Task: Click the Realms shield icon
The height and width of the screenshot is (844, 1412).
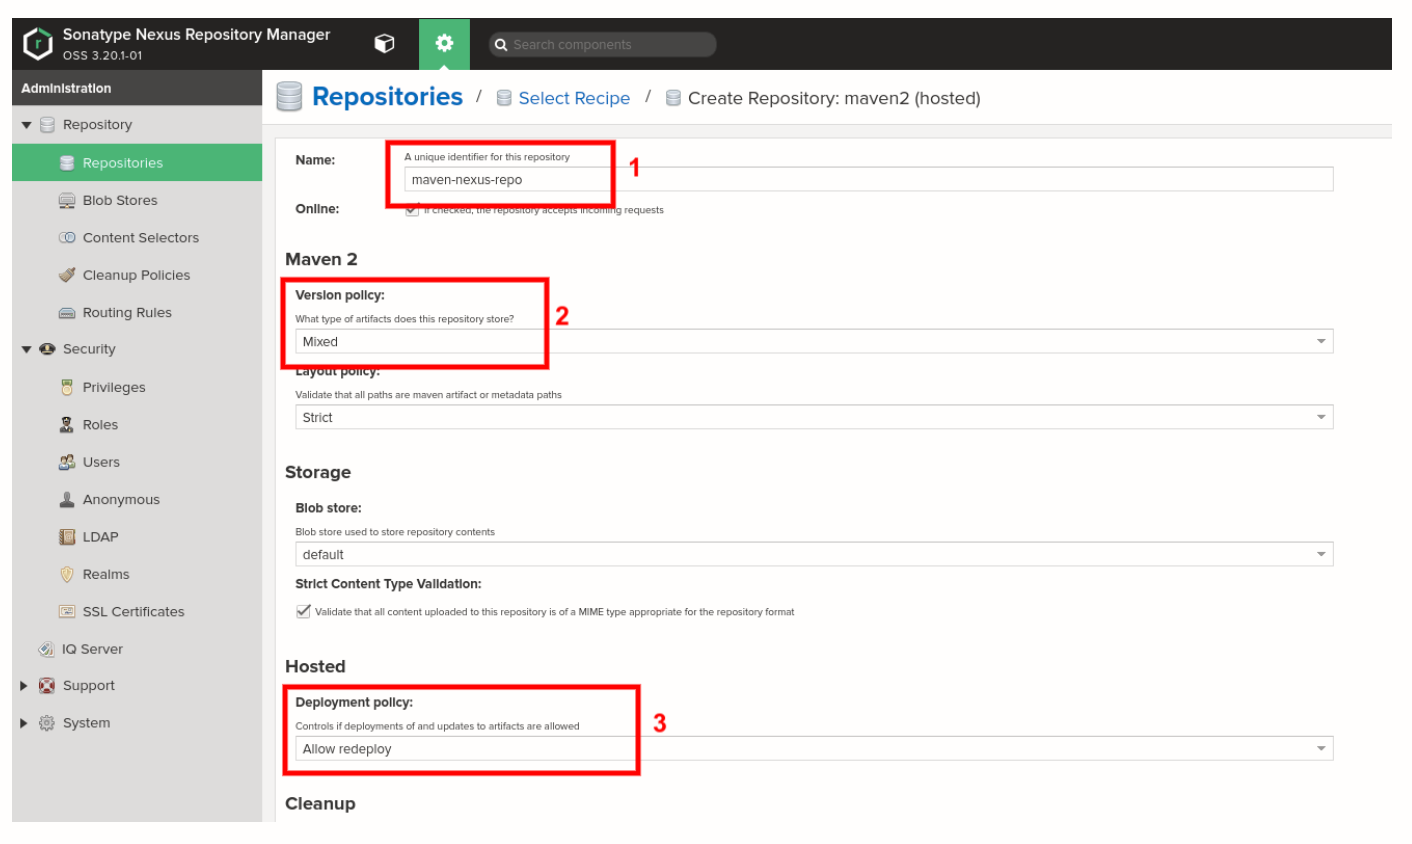Action: click(67, 574)
